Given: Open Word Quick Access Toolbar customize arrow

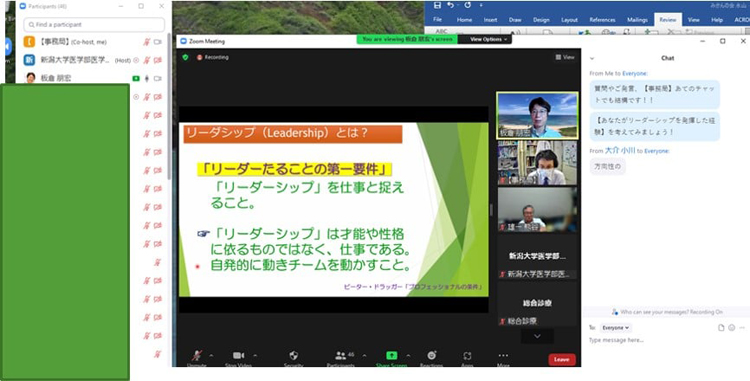Looking at the screenshot, I should pos(481,5).
